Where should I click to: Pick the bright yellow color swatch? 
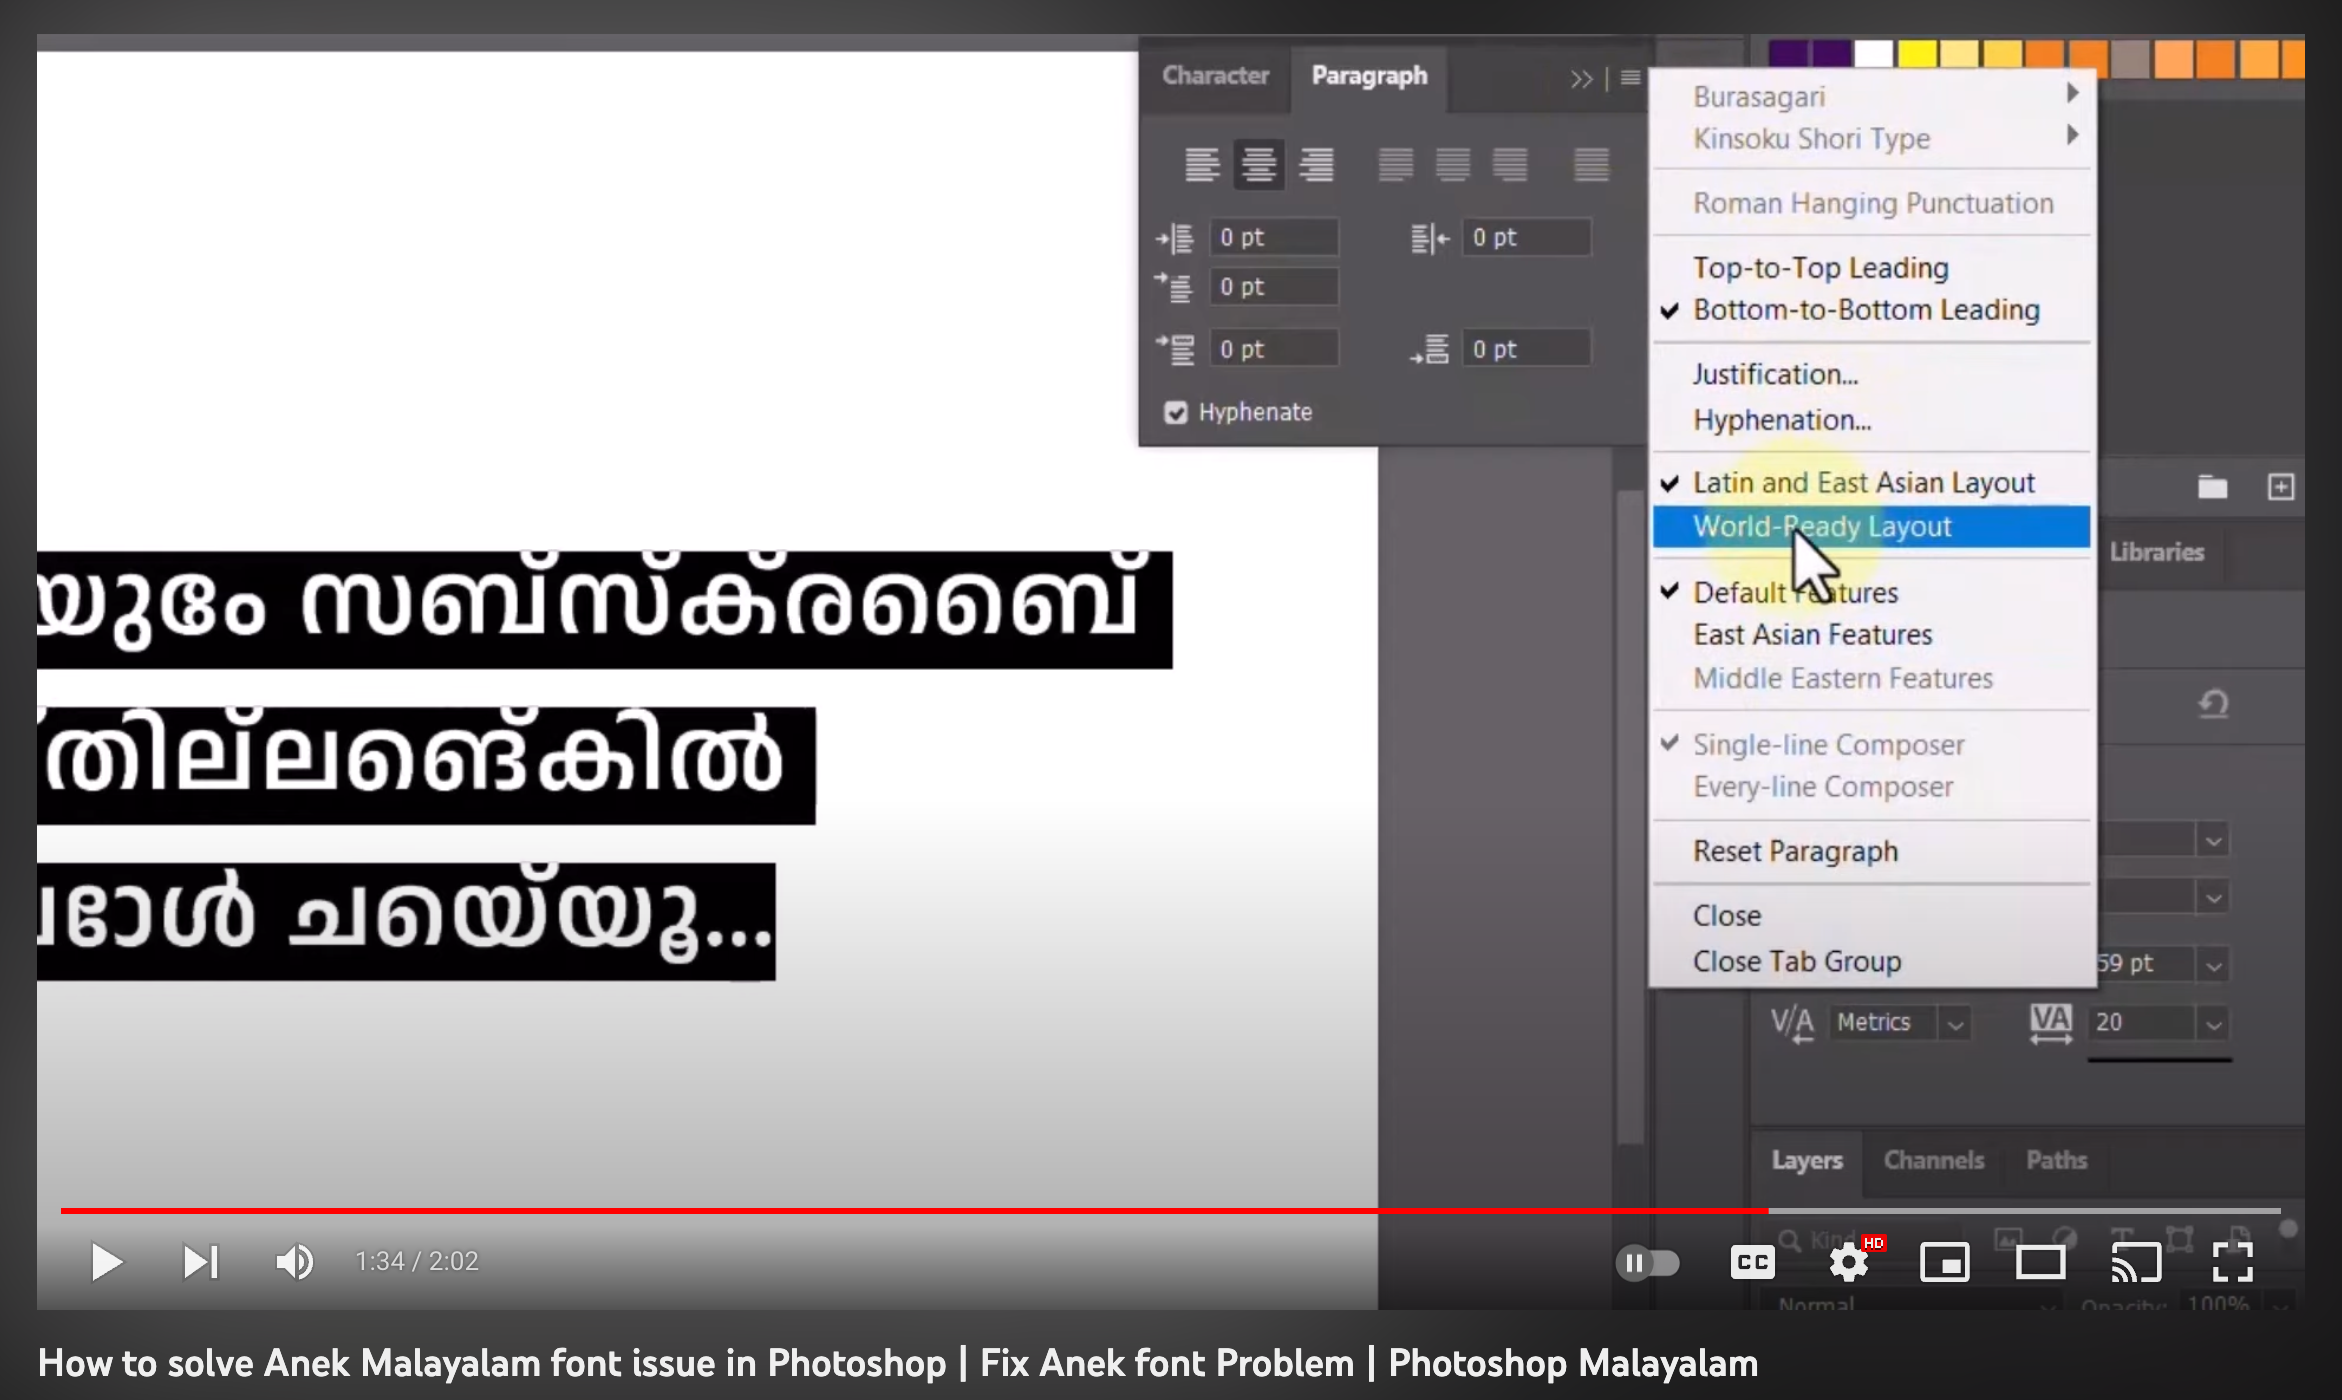click(1917, 54)
